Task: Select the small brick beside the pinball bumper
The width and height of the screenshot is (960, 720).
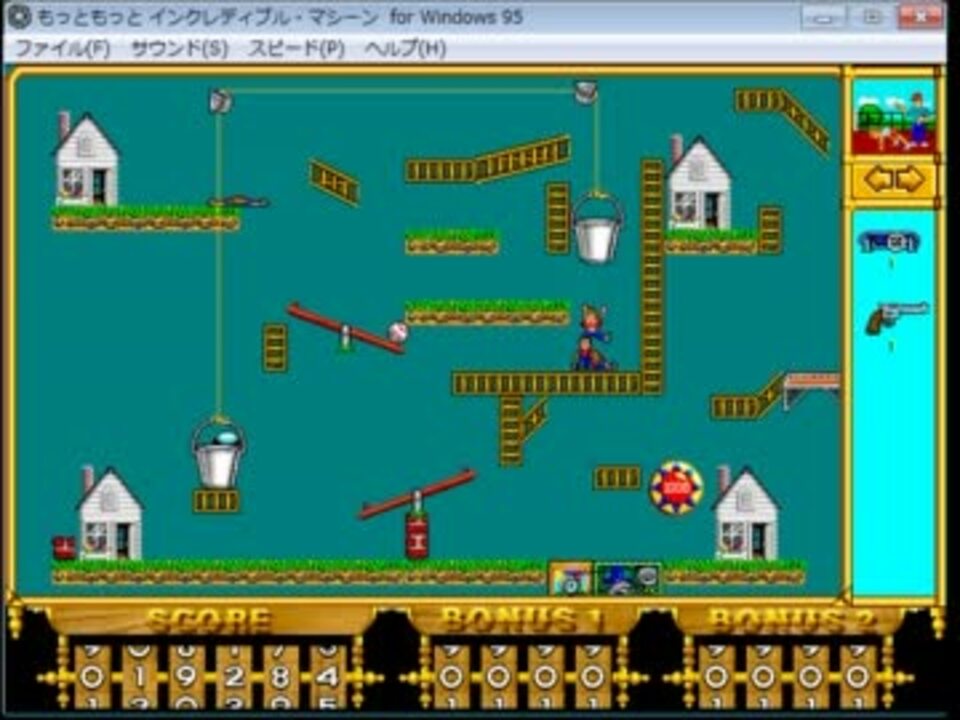Action: 617,478
